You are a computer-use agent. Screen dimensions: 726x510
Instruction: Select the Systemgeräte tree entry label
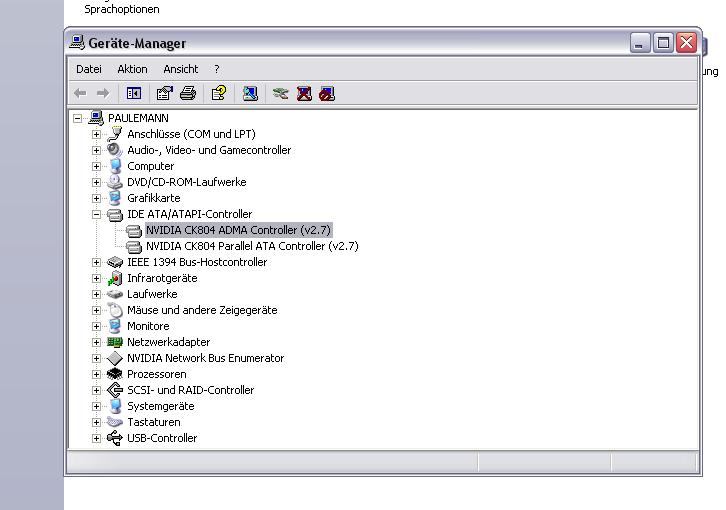[x=161, y=406]
